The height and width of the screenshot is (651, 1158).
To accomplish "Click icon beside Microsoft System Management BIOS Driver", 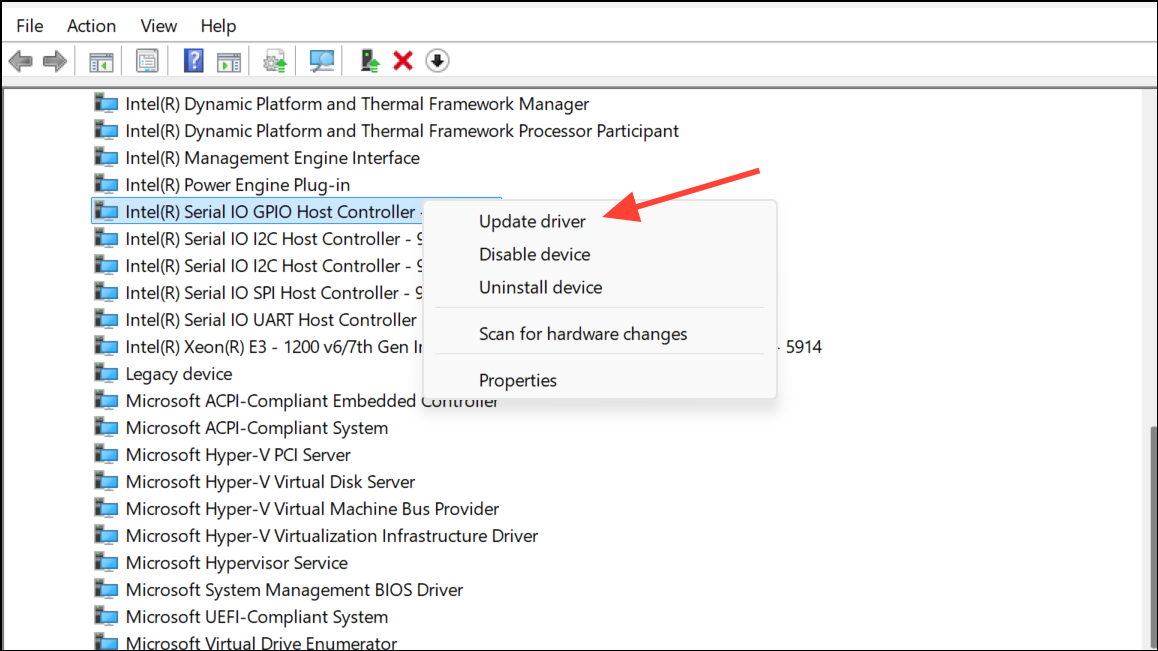I will point(106,590).
